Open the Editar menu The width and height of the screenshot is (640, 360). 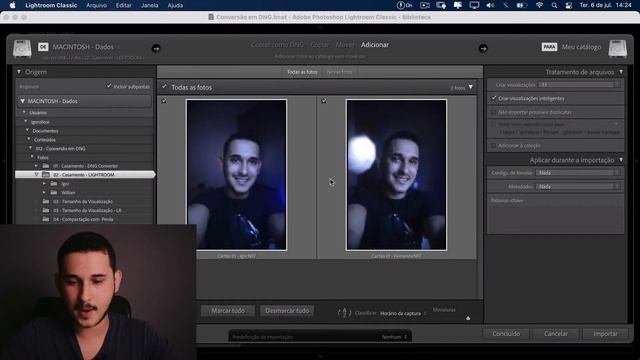click(x=123, y=5)
